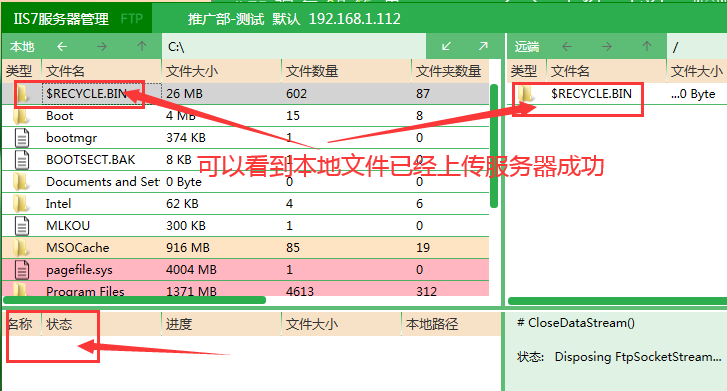
Task: Go up one level in remote panel
Action: point(647,46)
